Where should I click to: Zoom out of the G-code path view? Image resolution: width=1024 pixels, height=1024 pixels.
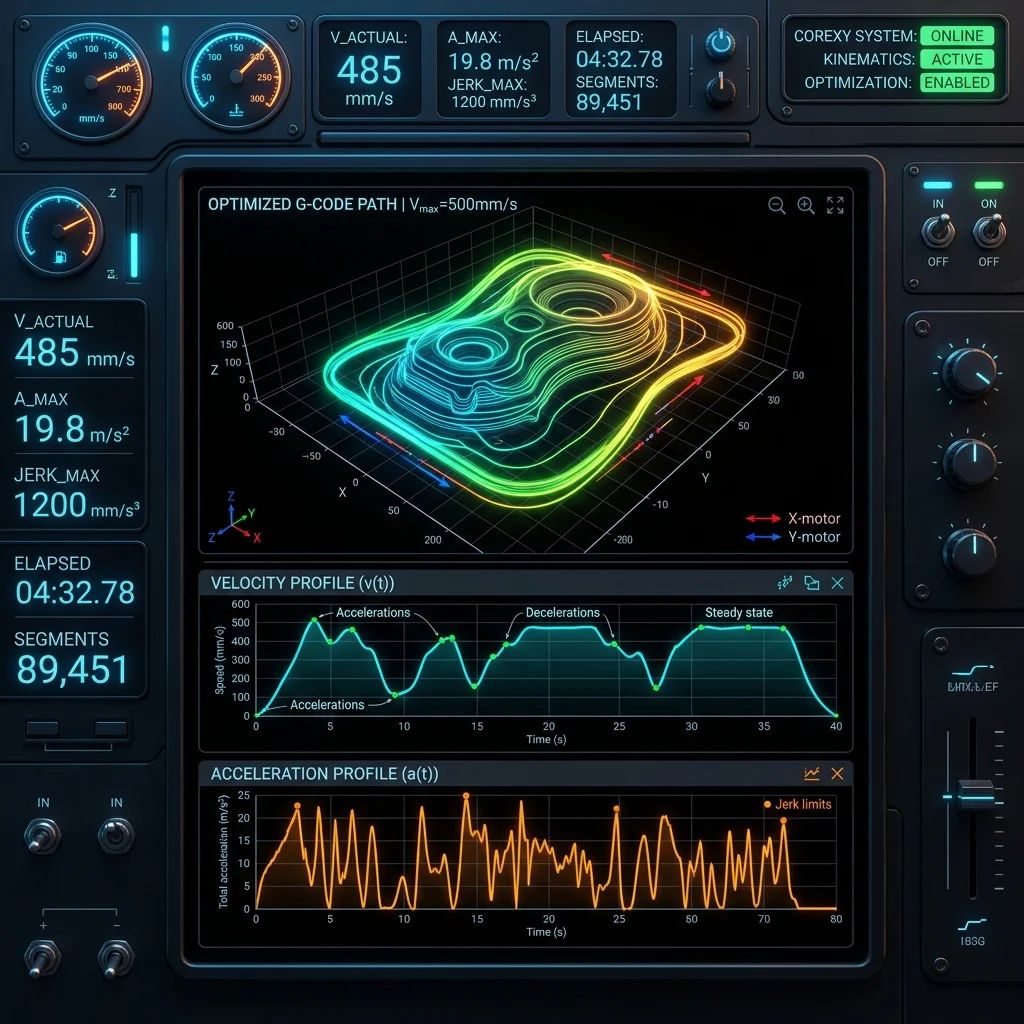(776, 206)
